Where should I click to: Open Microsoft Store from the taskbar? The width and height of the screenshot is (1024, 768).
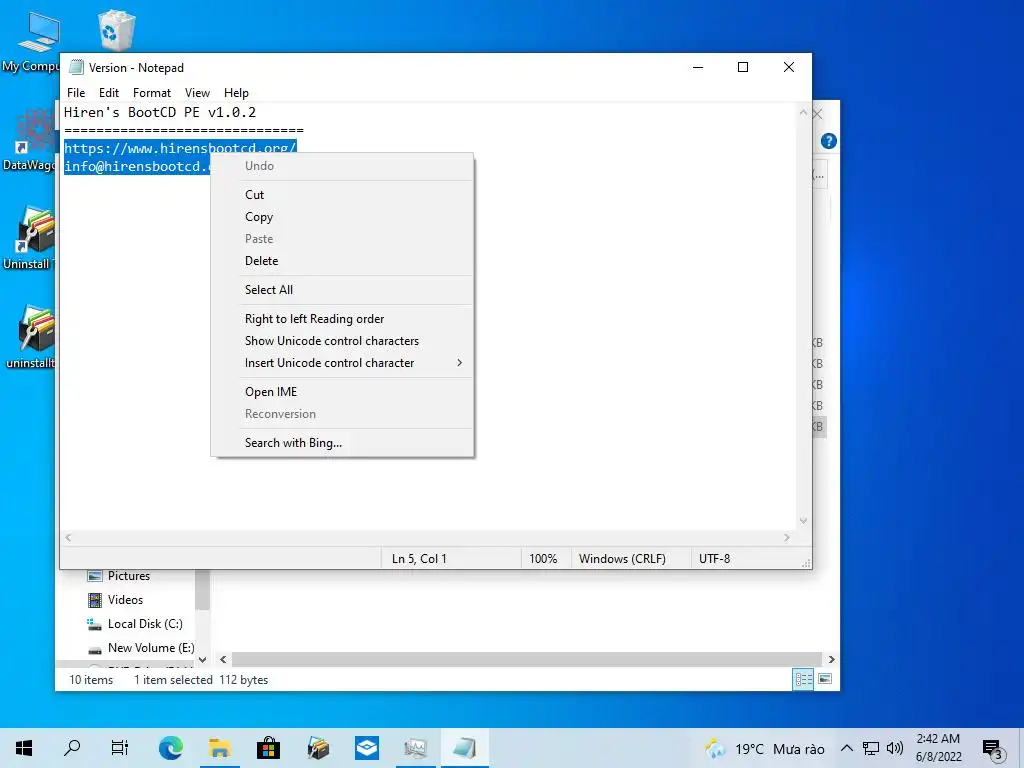coord(268,748)
